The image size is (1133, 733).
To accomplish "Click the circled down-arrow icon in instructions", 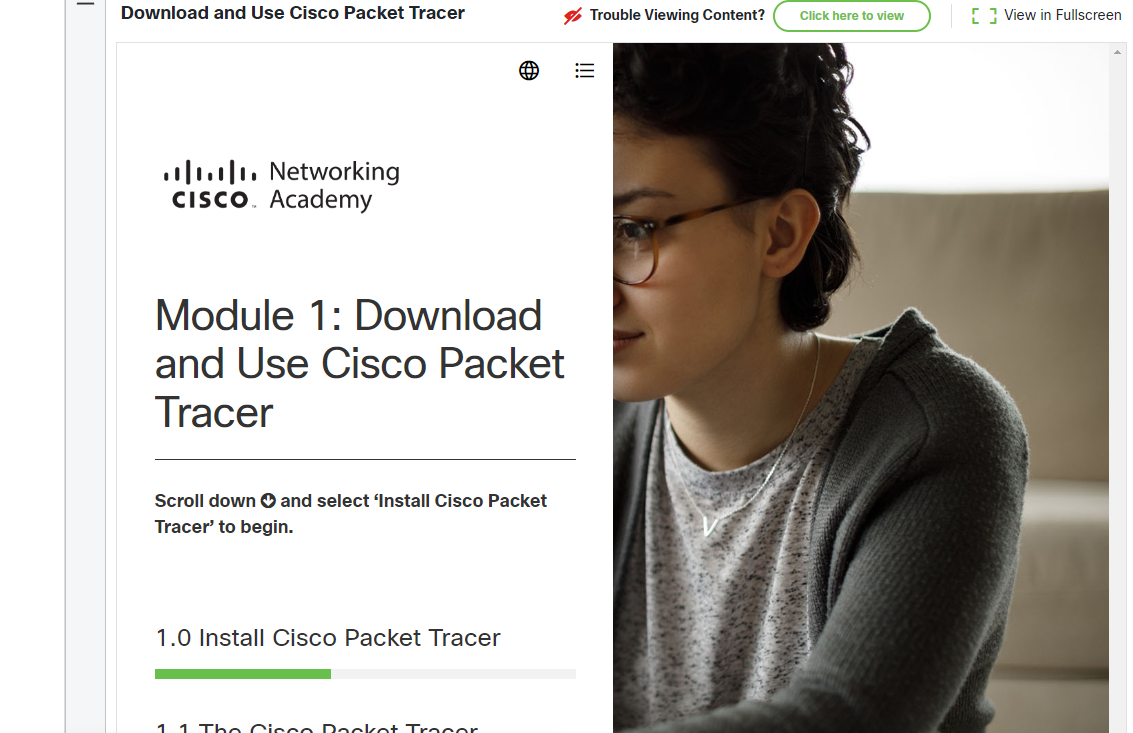I will coord(268,500).
